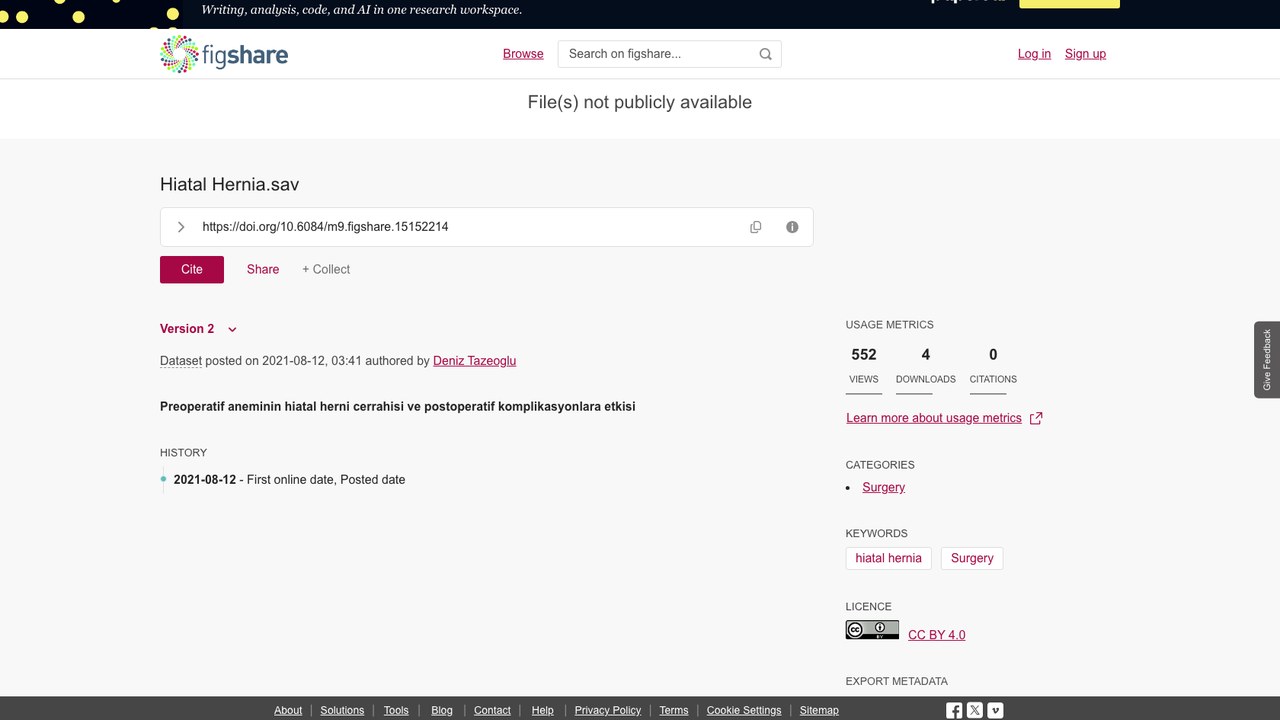Copy the DOI link with the copy icon

click(x=756, y=227)
